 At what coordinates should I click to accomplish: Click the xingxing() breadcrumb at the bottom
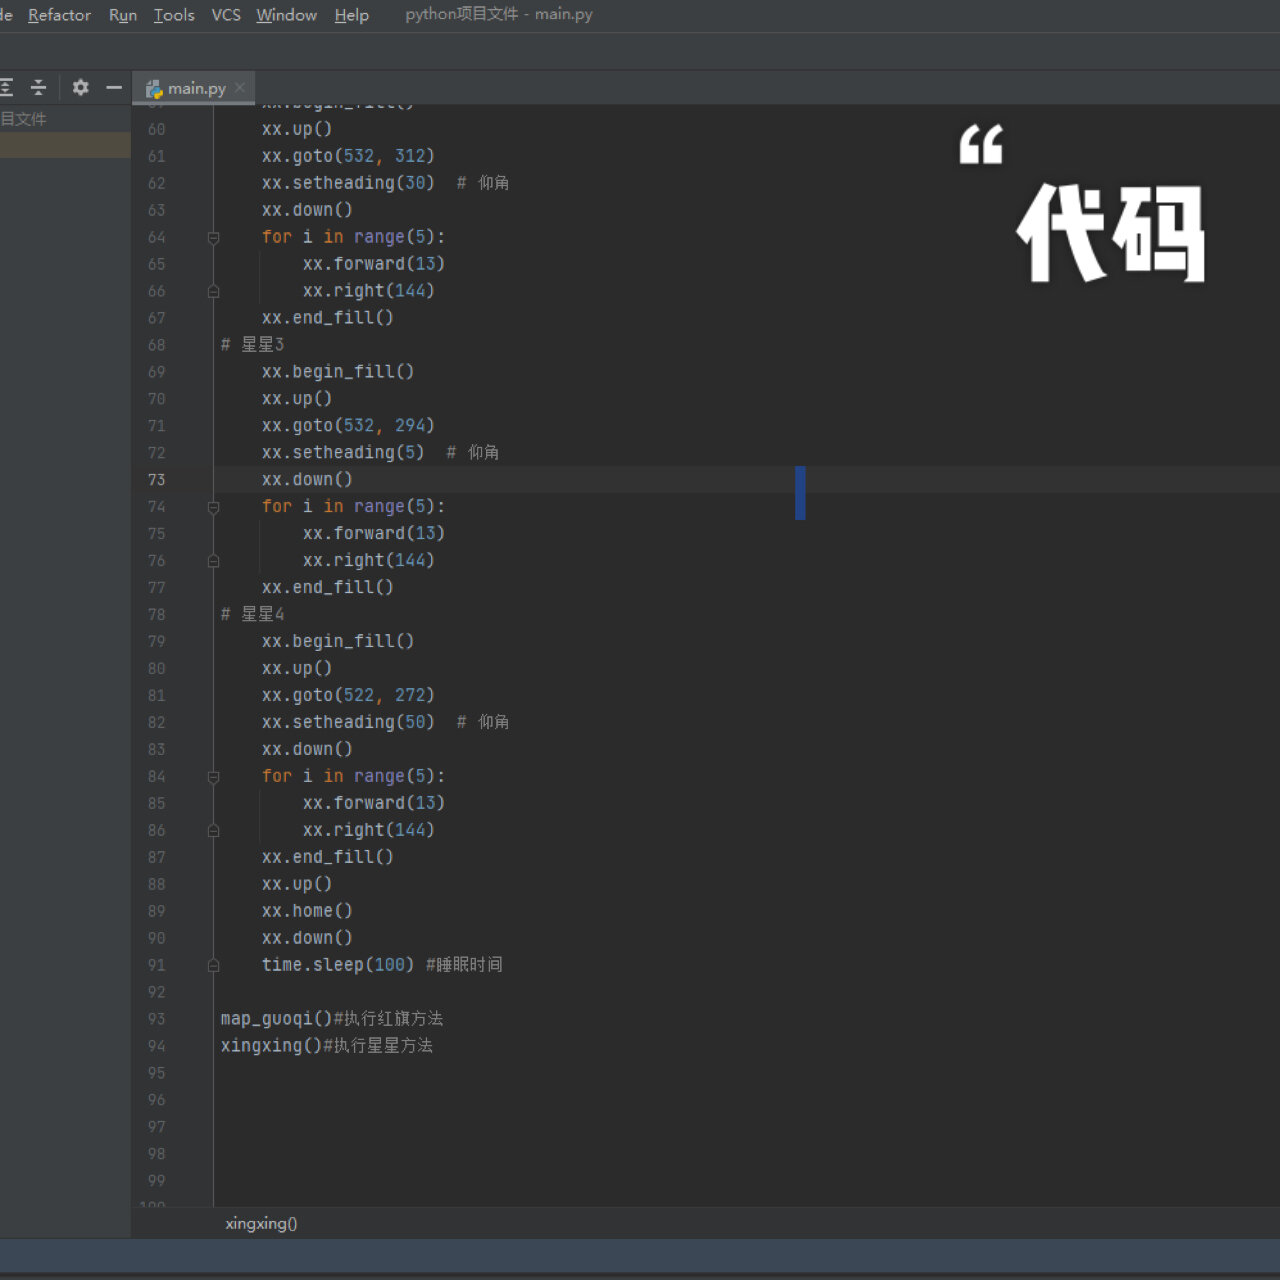260,1223
